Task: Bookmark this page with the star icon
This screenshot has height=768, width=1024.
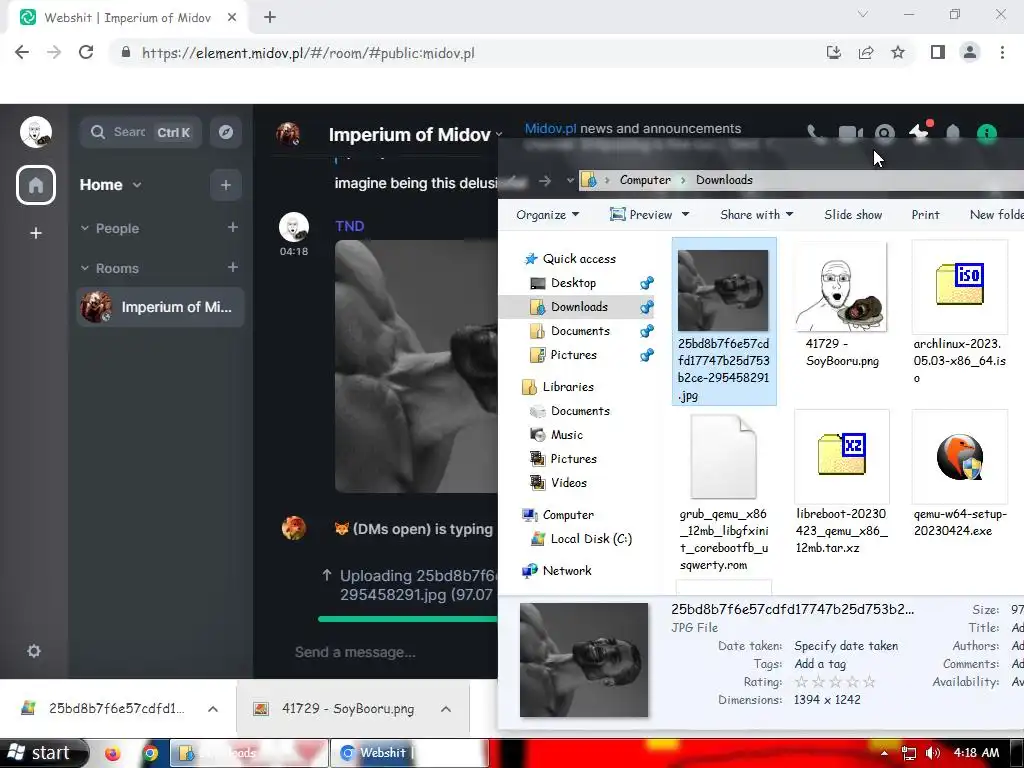Action: (x=898, y=52)
